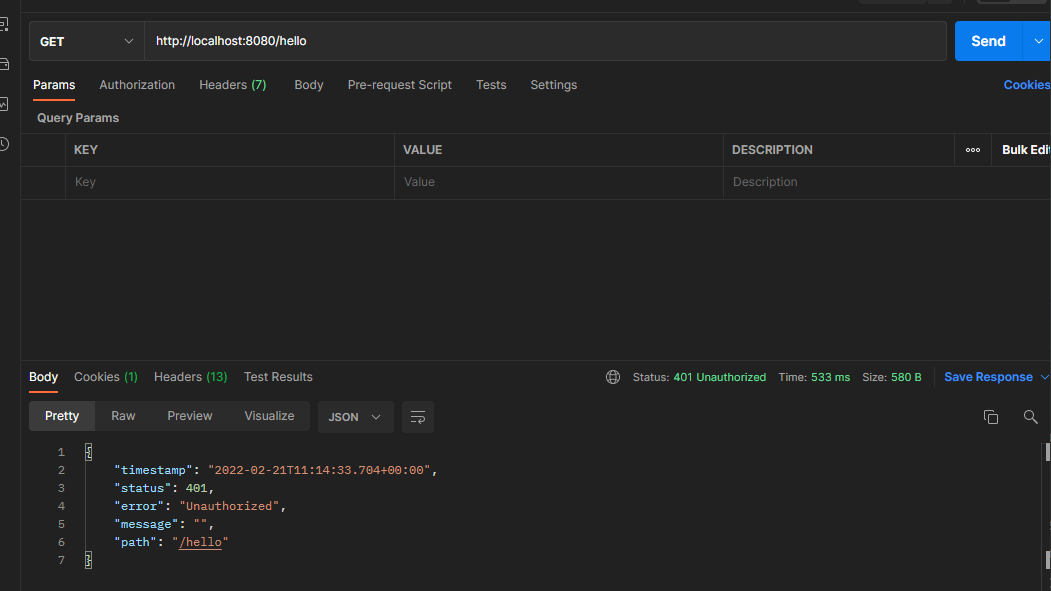Image resolution: width=1051 pixels, height=591 pixels.
Task: Select the Pretty view mode
Action: click(x=62, y=416)
